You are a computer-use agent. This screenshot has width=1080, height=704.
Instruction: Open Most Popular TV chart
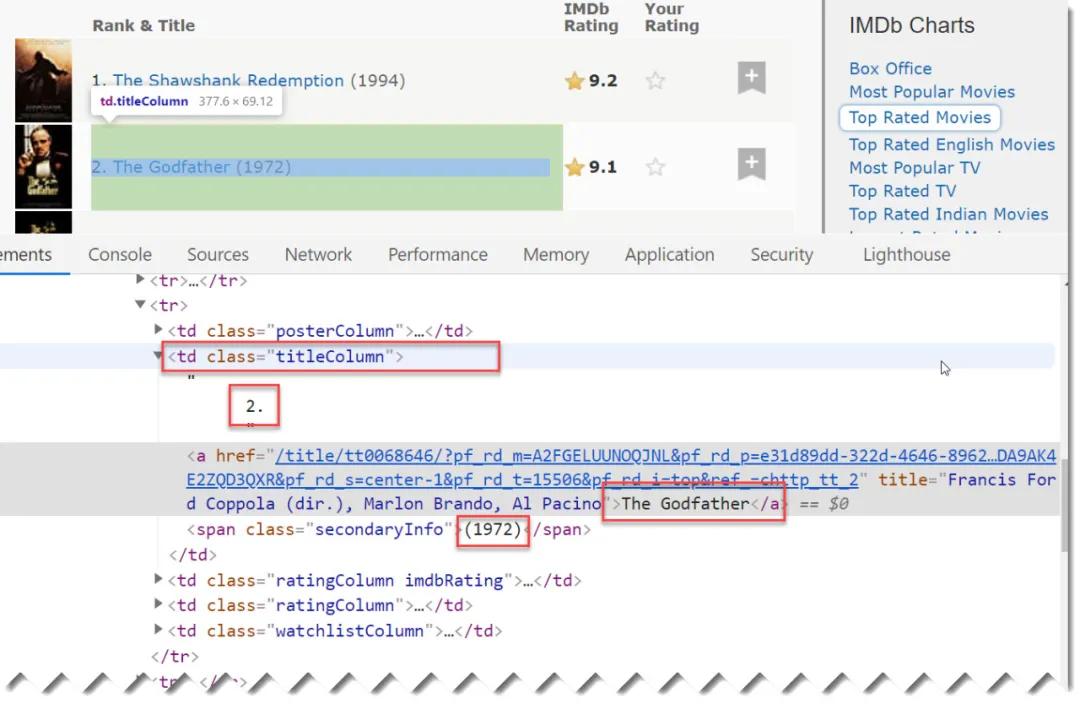pos(914,167)
